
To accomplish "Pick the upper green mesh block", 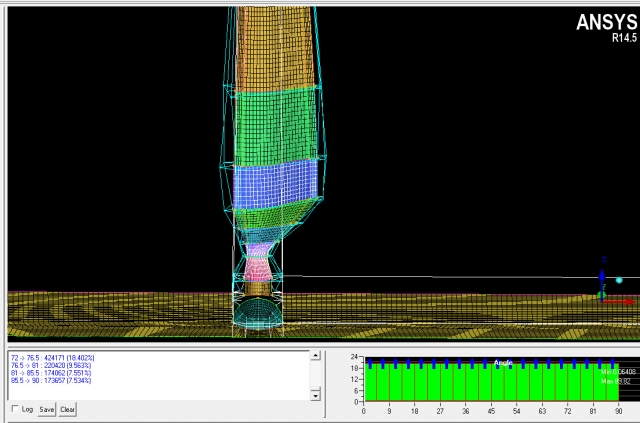I will (277, 122).
